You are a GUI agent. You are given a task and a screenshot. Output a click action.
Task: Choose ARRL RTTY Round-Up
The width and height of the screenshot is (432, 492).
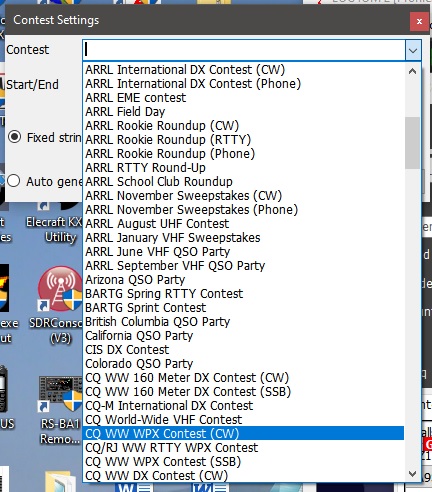pos(243,168)
